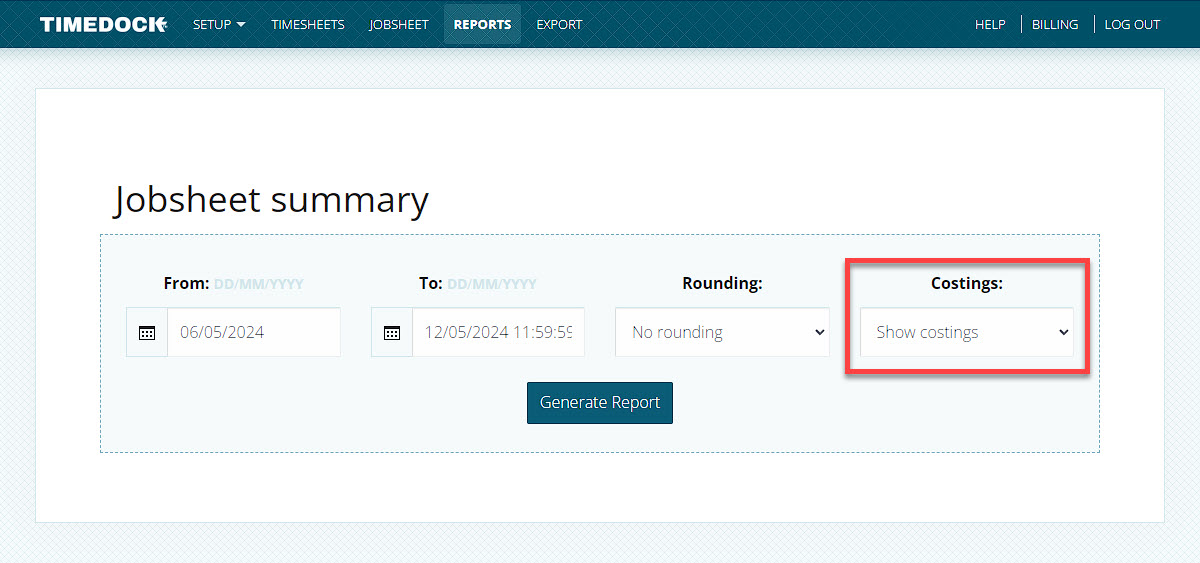Click the Generate Report button
1200x563 pixels.
(x=600, y=403)
